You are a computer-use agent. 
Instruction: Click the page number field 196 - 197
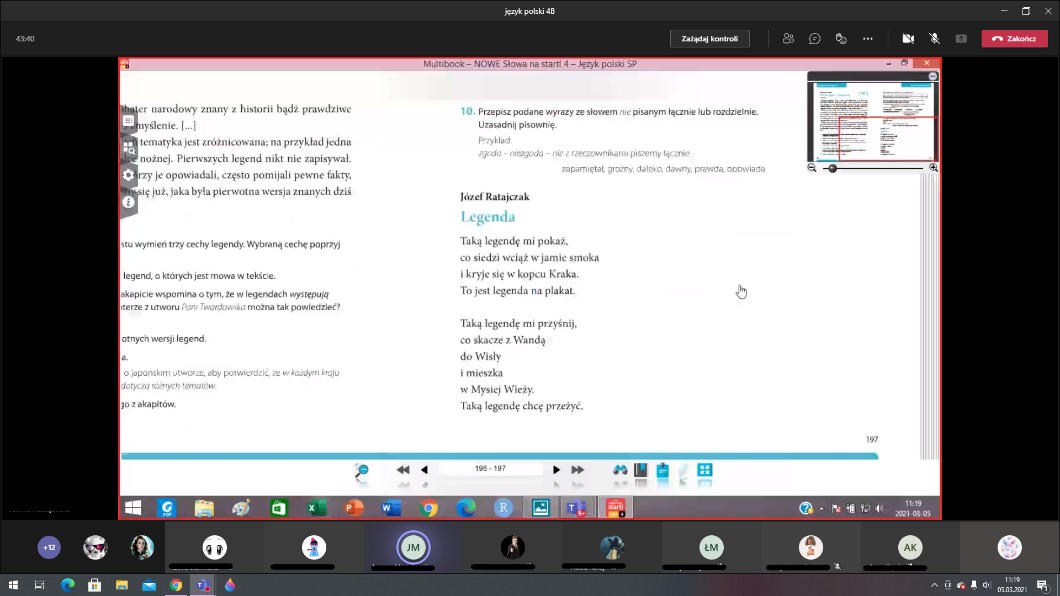[x=490, y=469]
